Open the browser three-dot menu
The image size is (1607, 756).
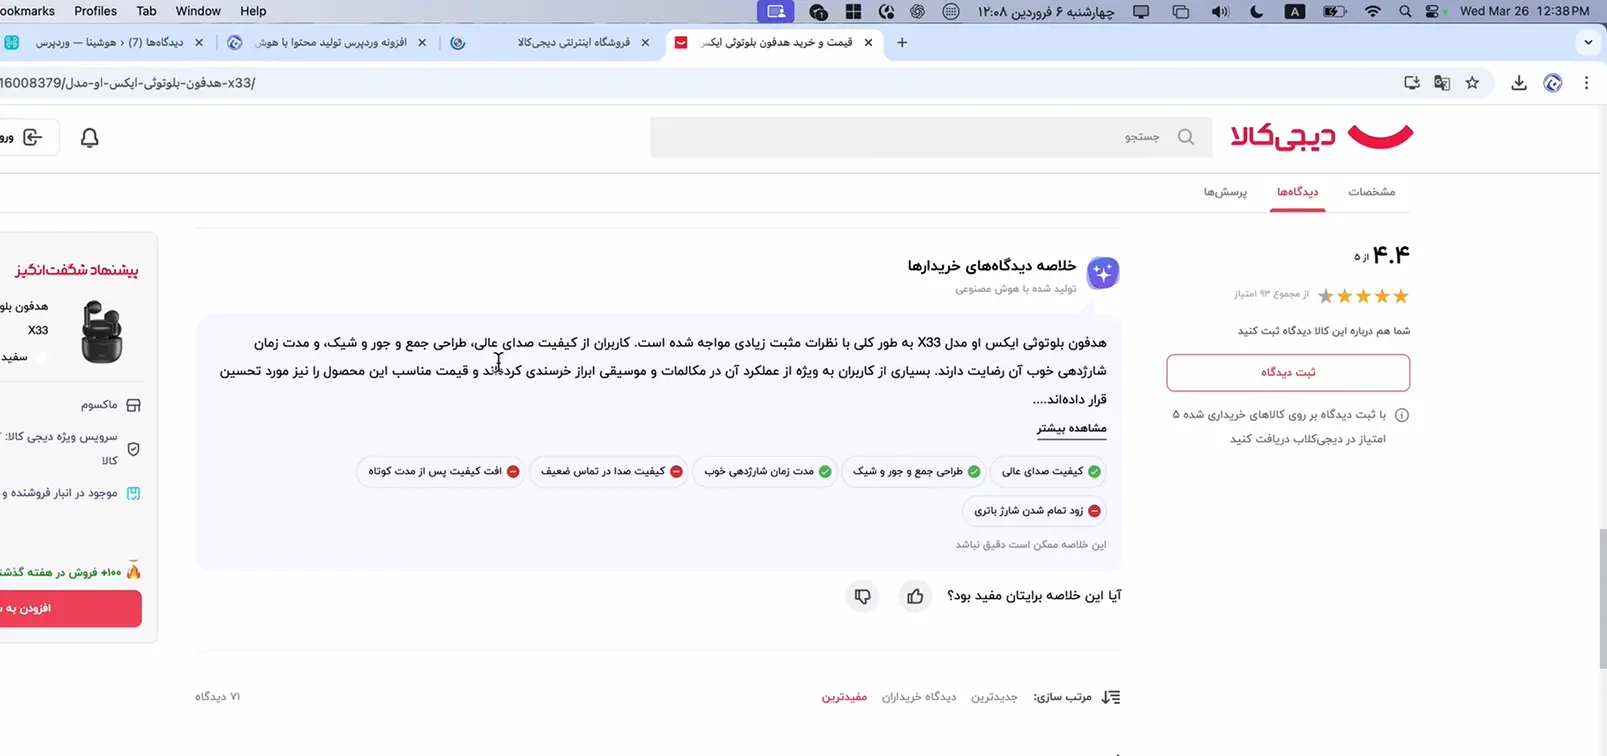[1586, 83]
